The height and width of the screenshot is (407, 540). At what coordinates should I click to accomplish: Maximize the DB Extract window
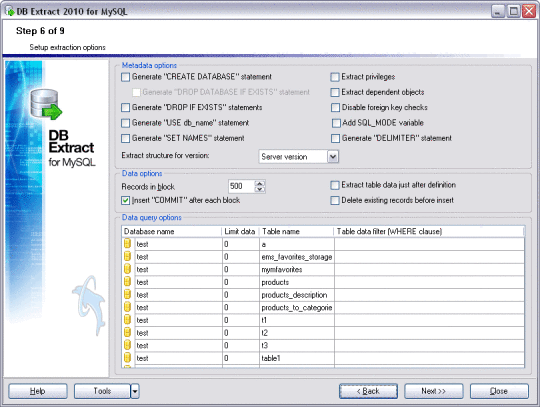pos(513,11)
